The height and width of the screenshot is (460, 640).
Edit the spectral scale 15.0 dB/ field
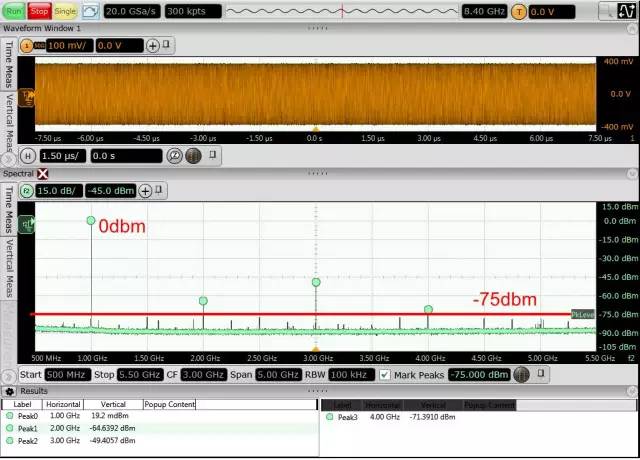[x=59, y=191]
